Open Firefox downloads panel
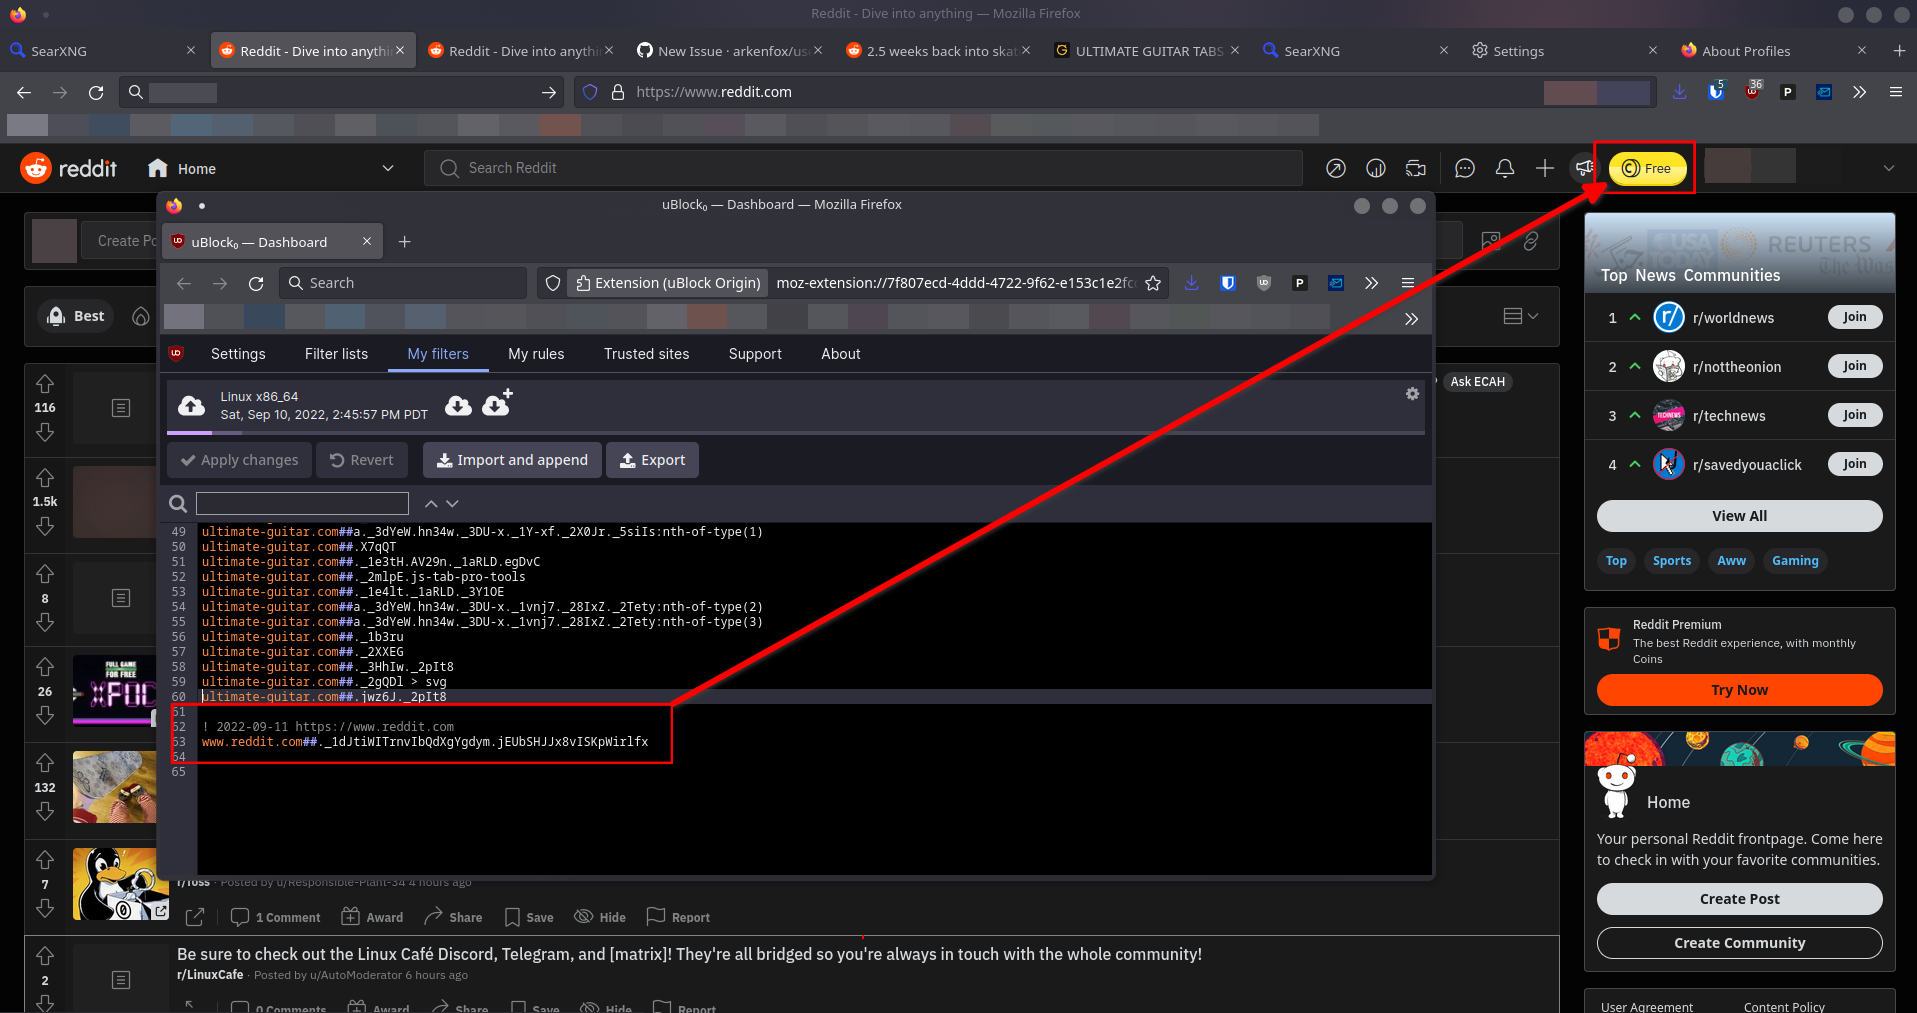 (1679, 91)
